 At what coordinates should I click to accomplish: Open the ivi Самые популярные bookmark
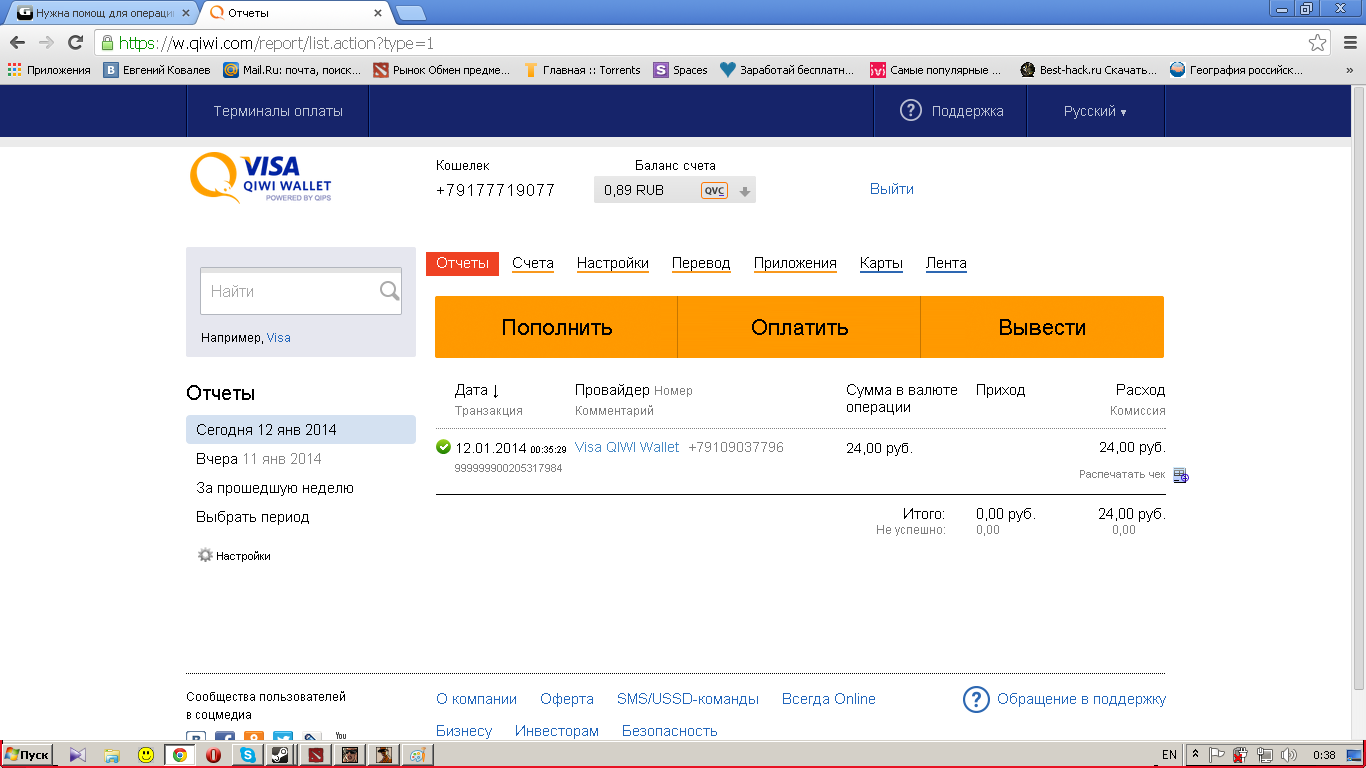pyautogui.click(x=935, y=70)
